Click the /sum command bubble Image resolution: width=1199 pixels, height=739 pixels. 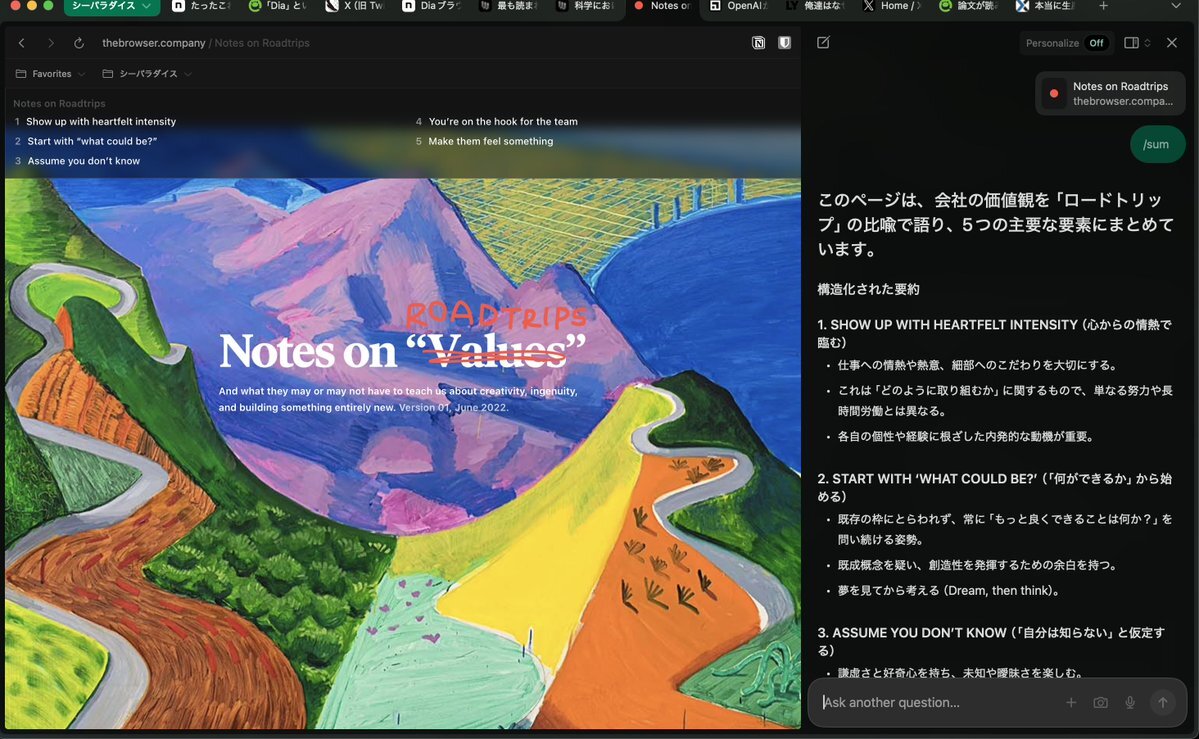point(1157,144)
